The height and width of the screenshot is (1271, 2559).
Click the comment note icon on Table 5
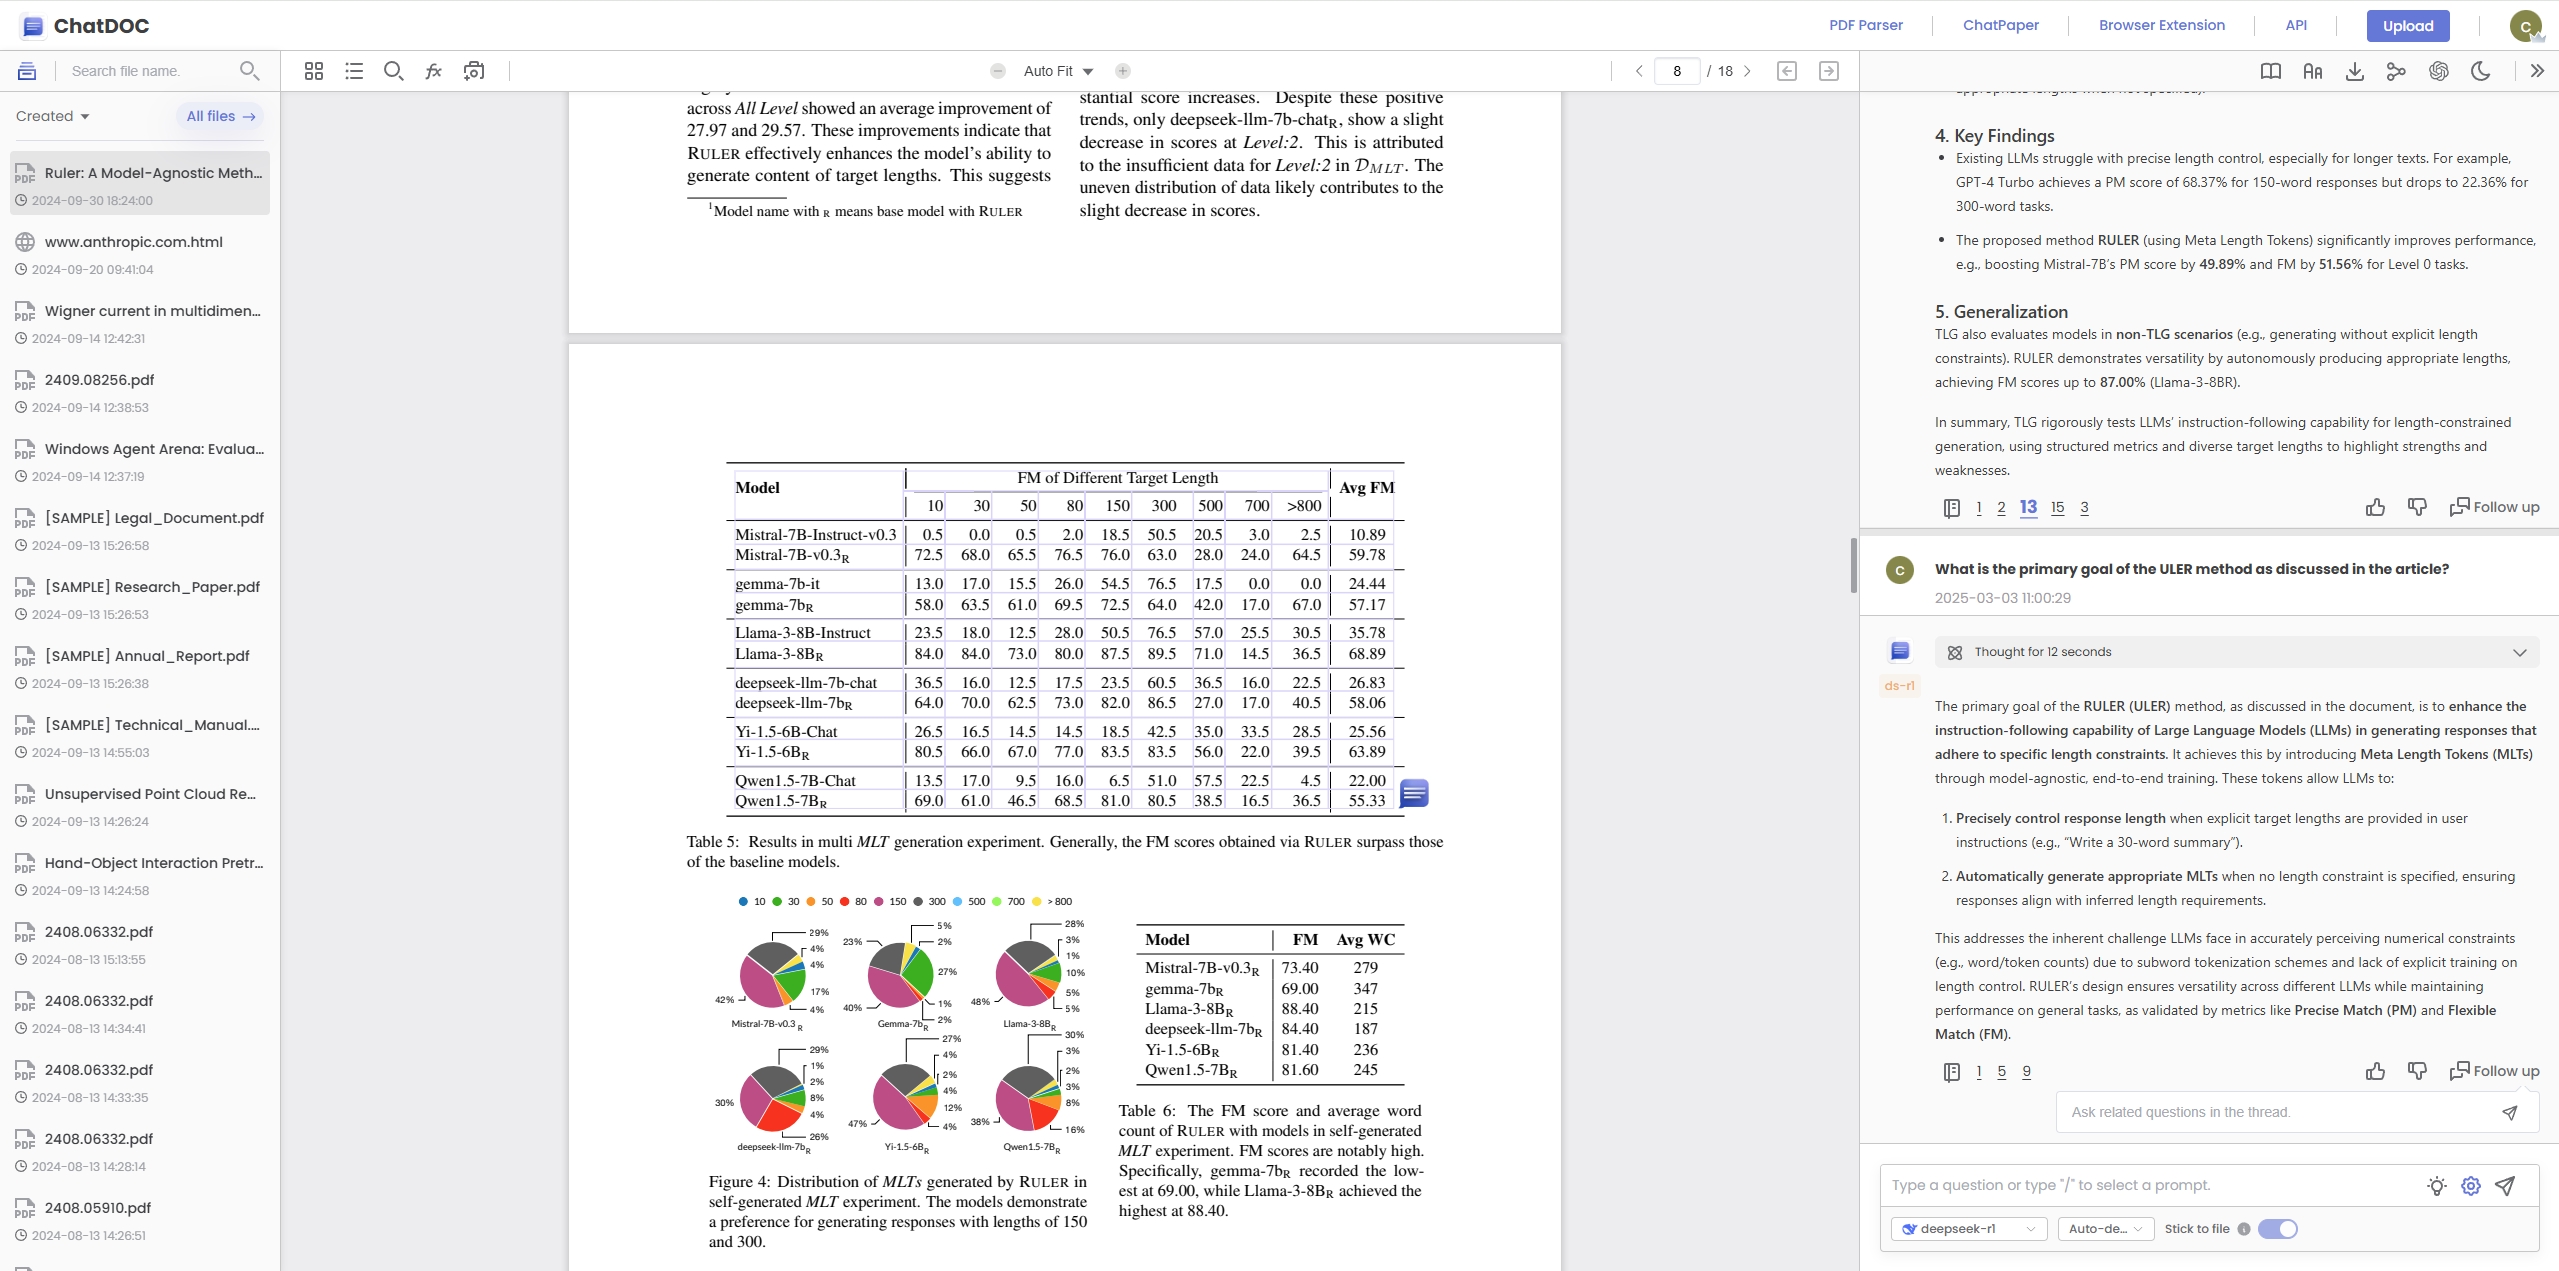point(1414,793)
